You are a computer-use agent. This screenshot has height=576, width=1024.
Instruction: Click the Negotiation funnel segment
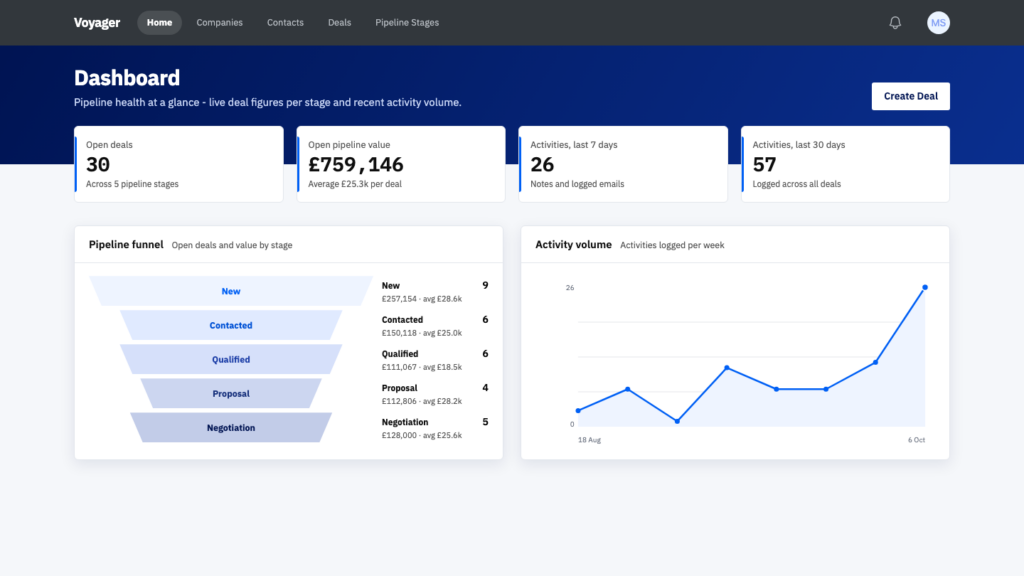231,428
